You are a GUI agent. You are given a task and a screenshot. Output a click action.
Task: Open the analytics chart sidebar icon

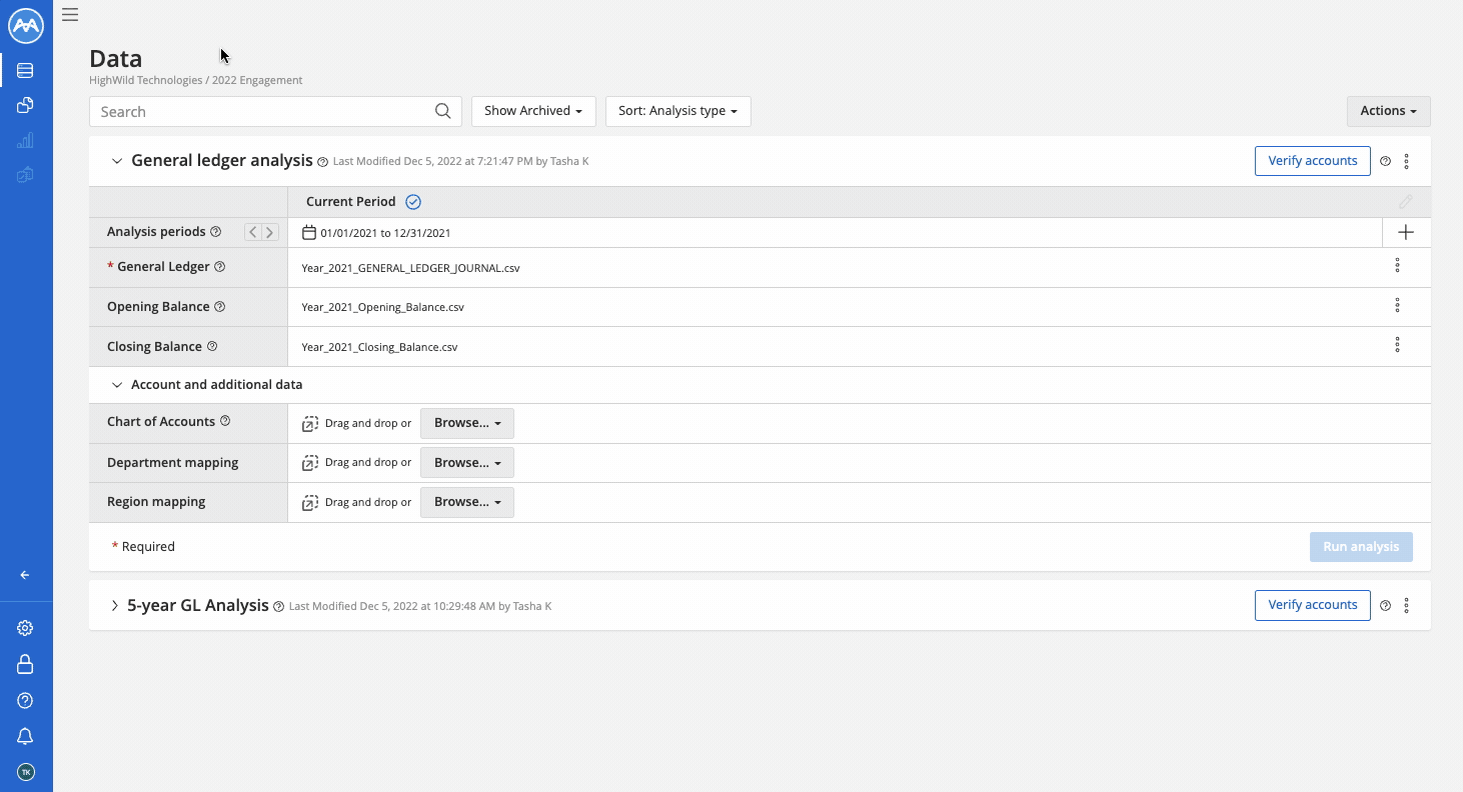pyautogui.click(x=26, y=140)
